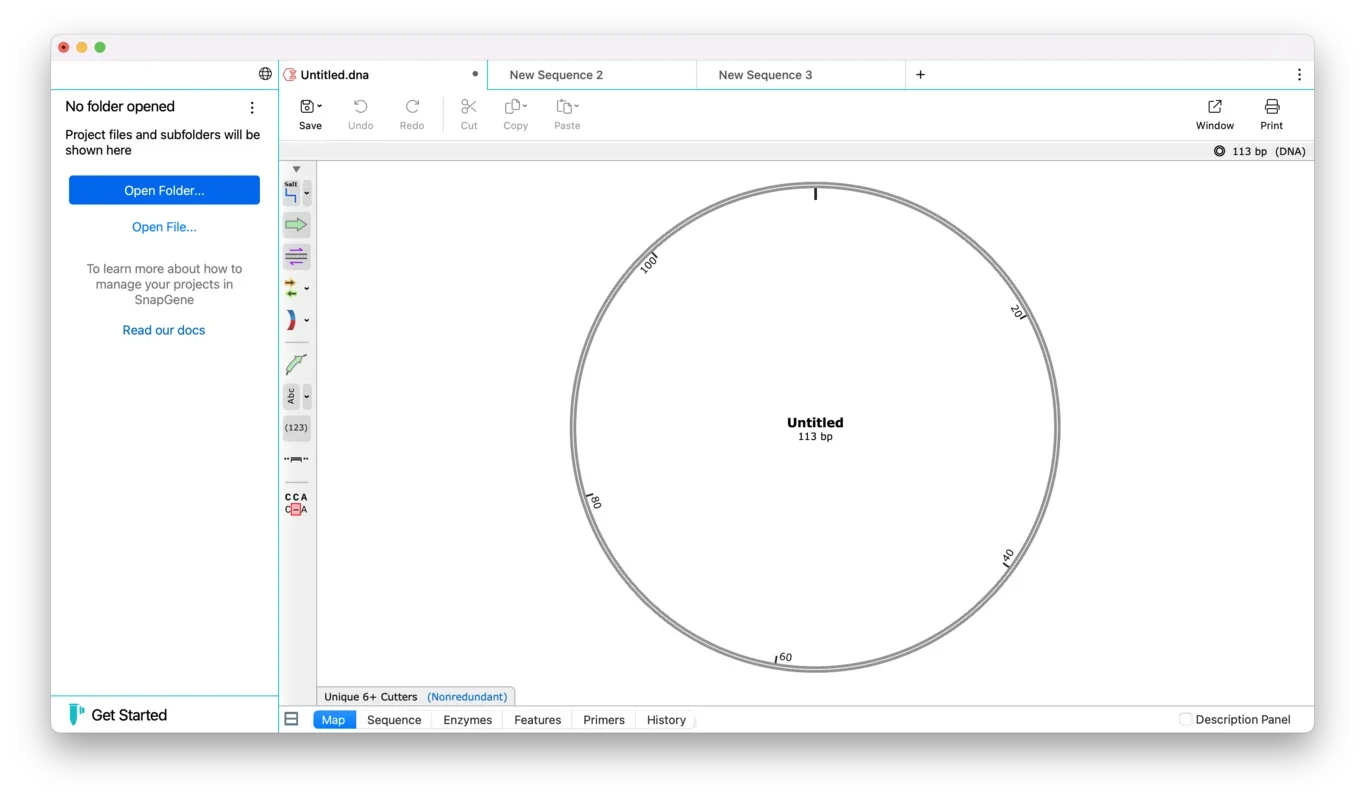Open the three-dot menu next to No folder opened

[252, 107]
